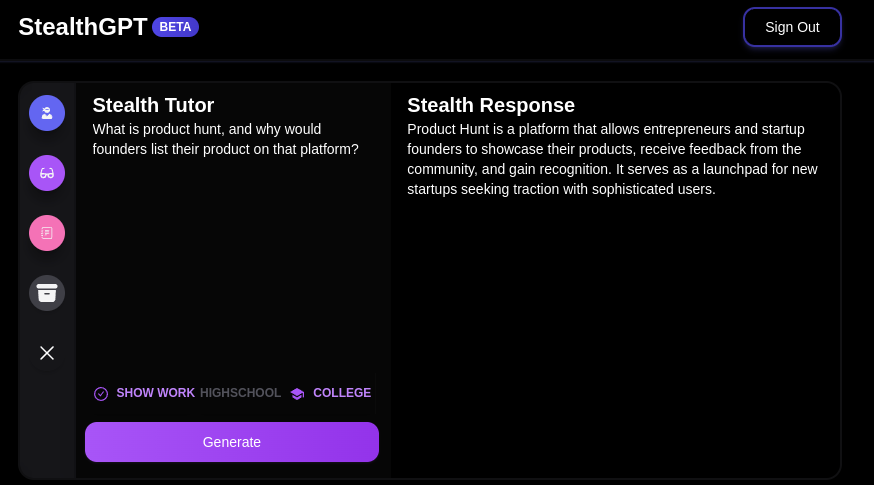Open the Stealth Tutor sidebar icon
874x485 pixels.
tap(47, 113)
